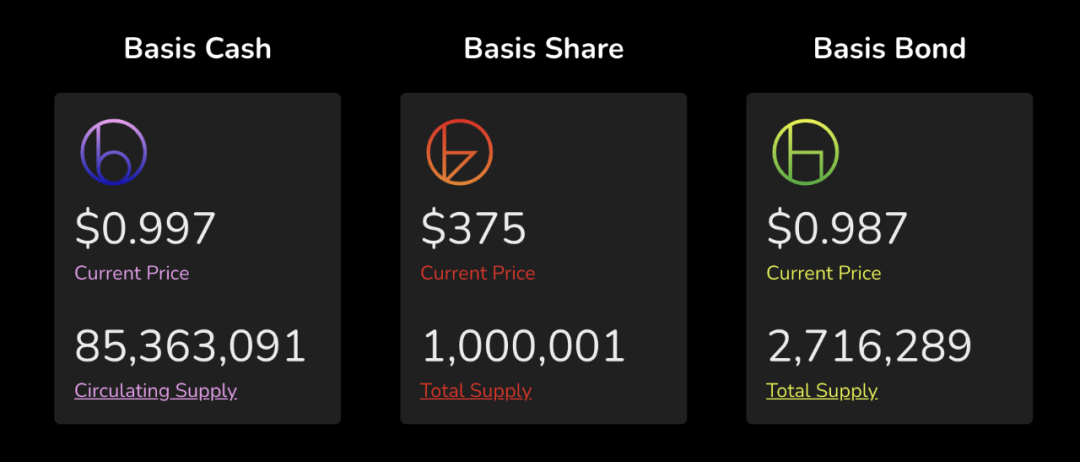Click the $0.997 price value
The image size is (1080, 462).
[145, 229]
